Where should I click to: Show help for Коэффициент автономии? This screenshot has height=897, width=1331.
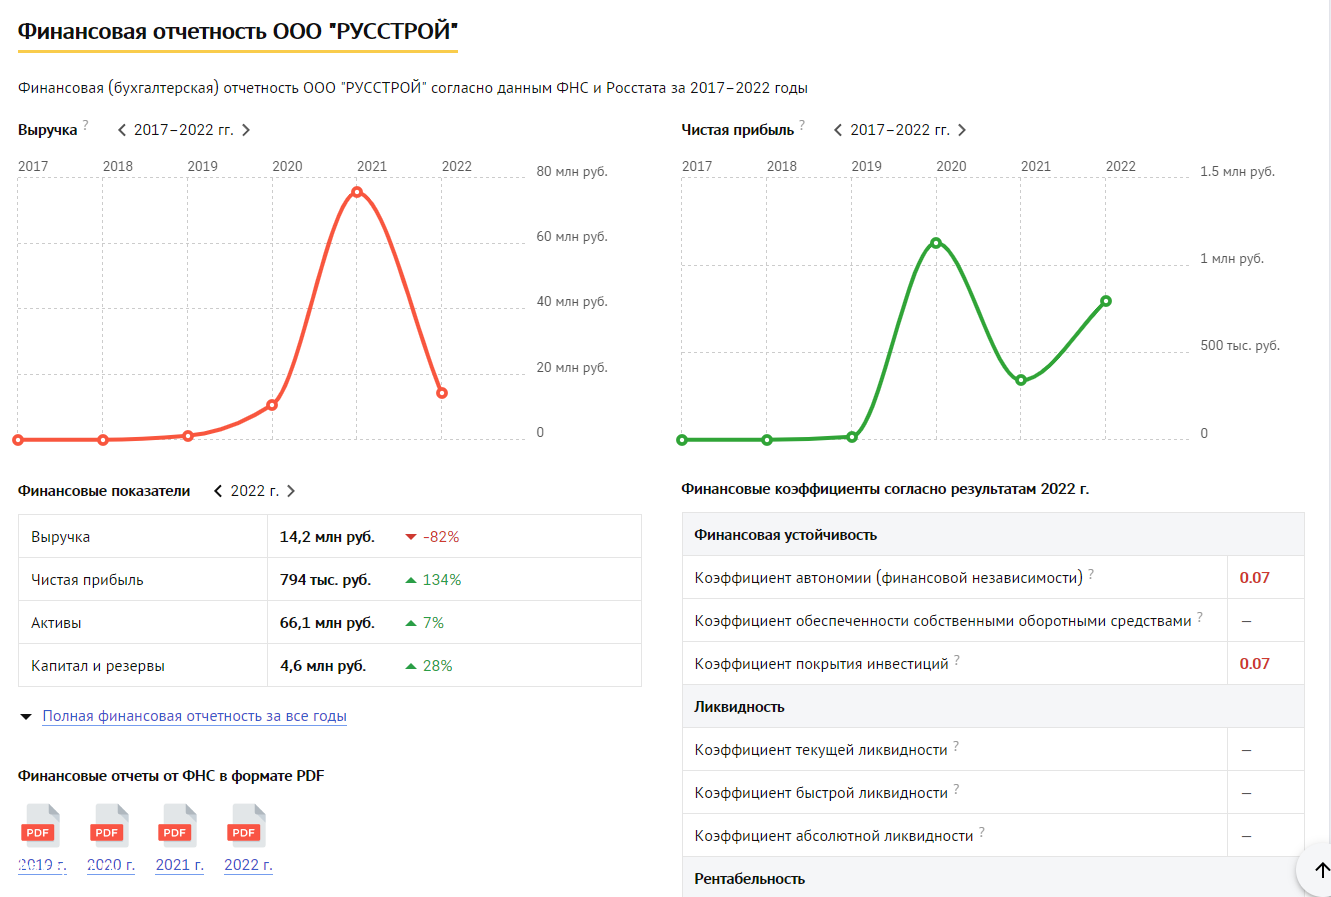(x=1091, y=573)
